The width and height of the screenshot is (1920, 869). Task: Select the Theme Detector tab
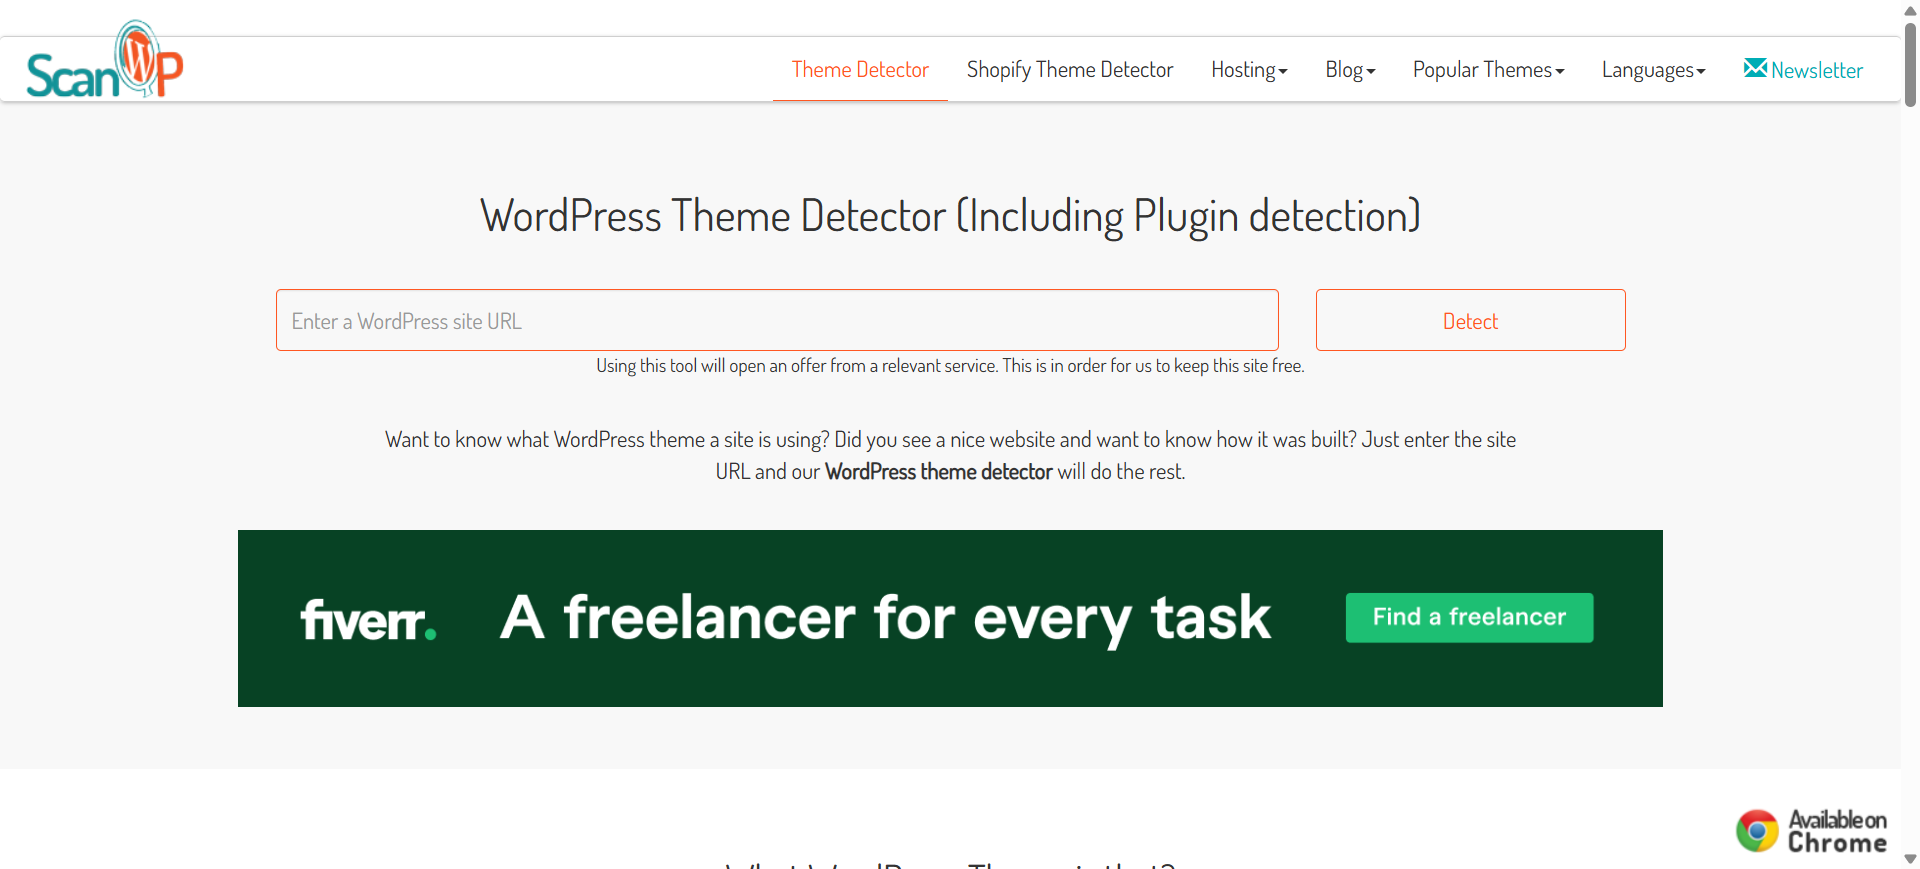point(860,70)
